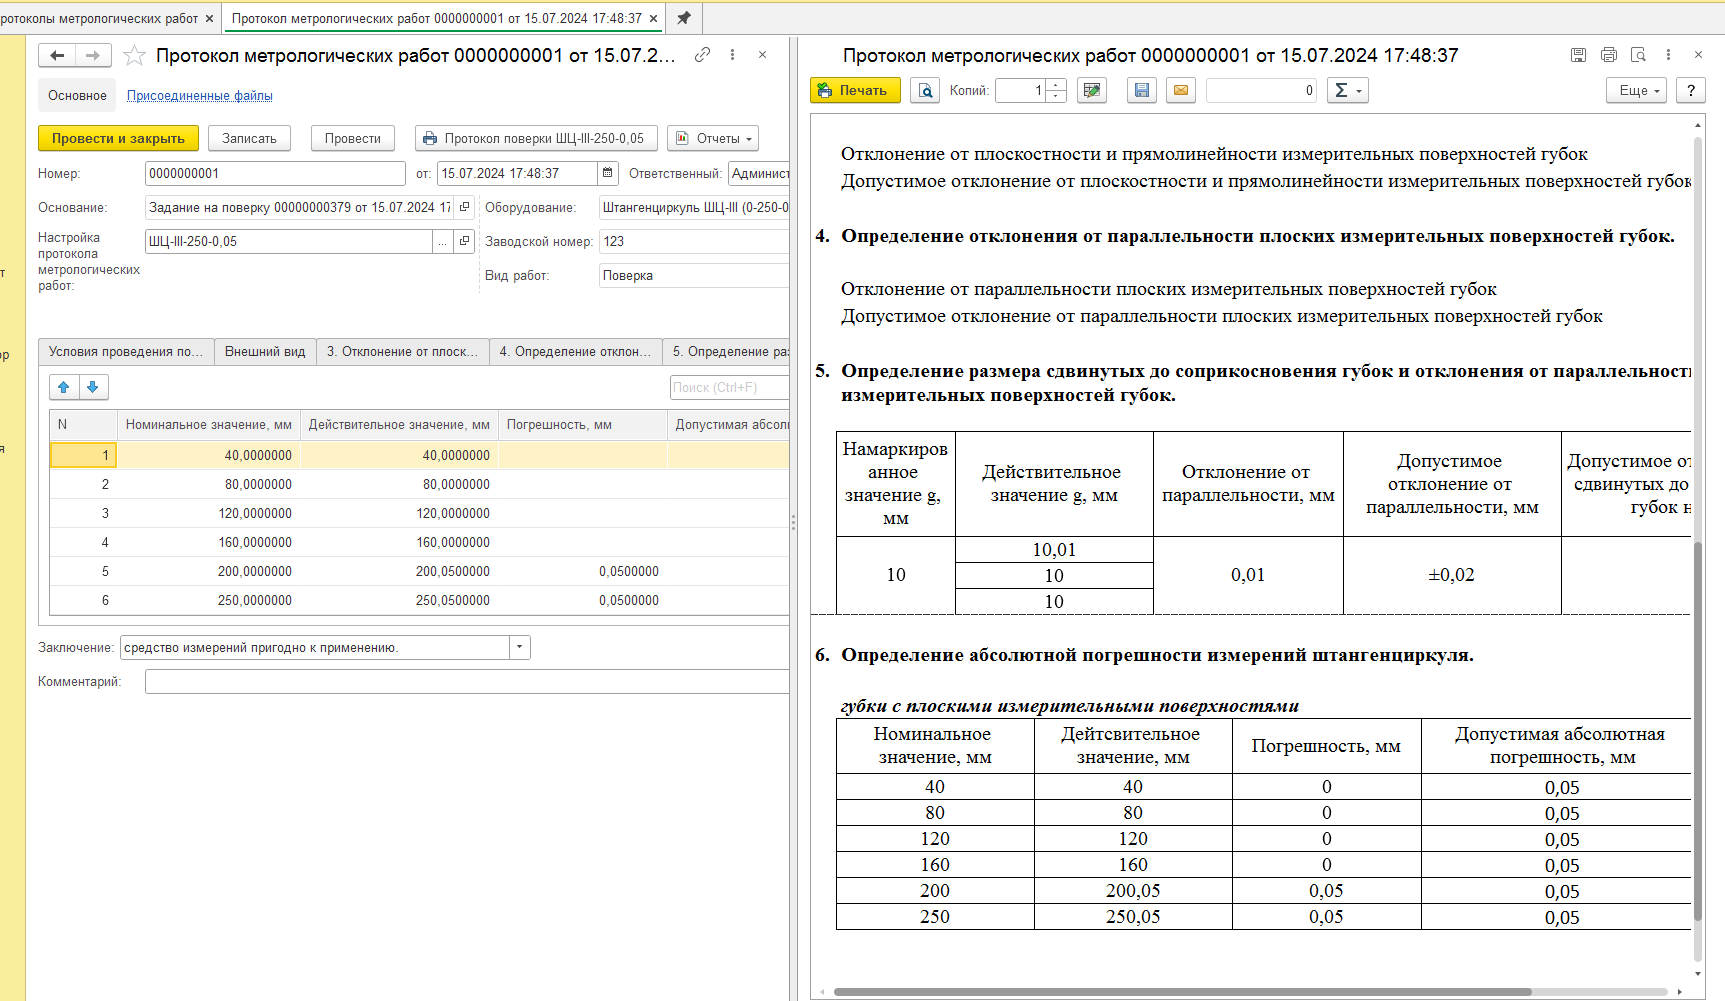Screen dimensions: 1725x1001
Task: Open the sum Σ dropdown in print toolbar
Action: click(x=1347, y=91)
